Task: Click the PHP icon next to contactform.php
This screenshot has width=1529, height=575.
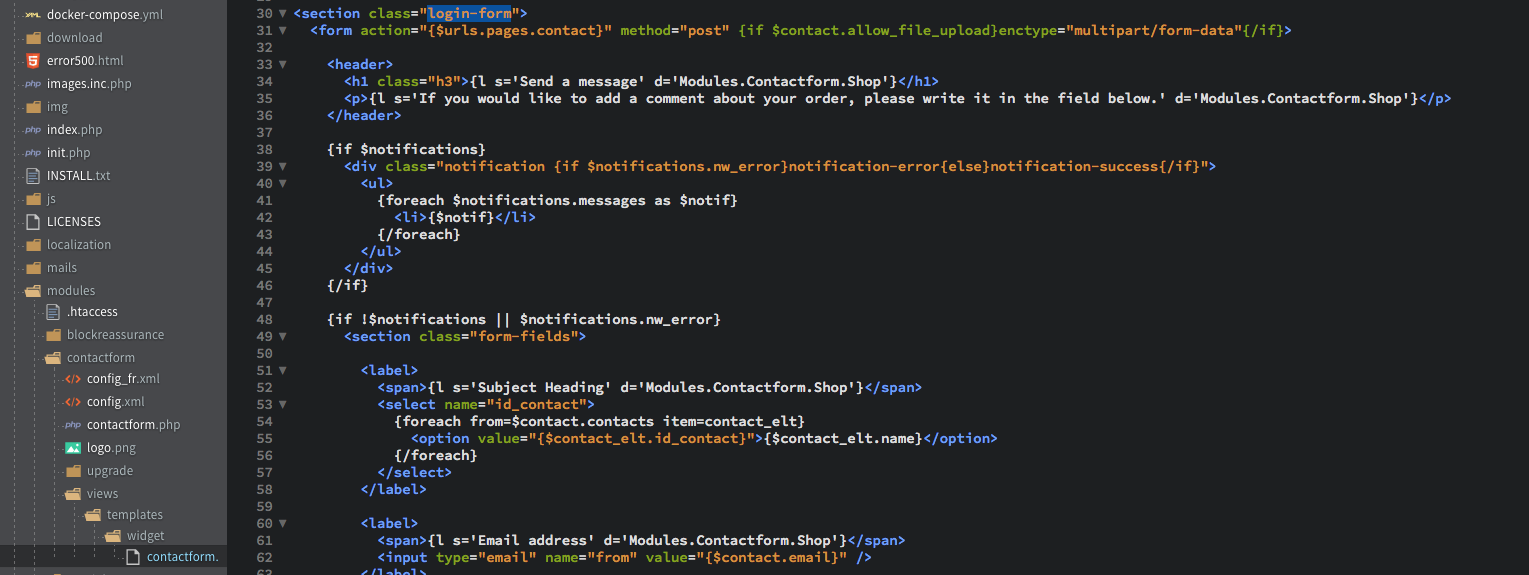Action: tap(73, 425)
